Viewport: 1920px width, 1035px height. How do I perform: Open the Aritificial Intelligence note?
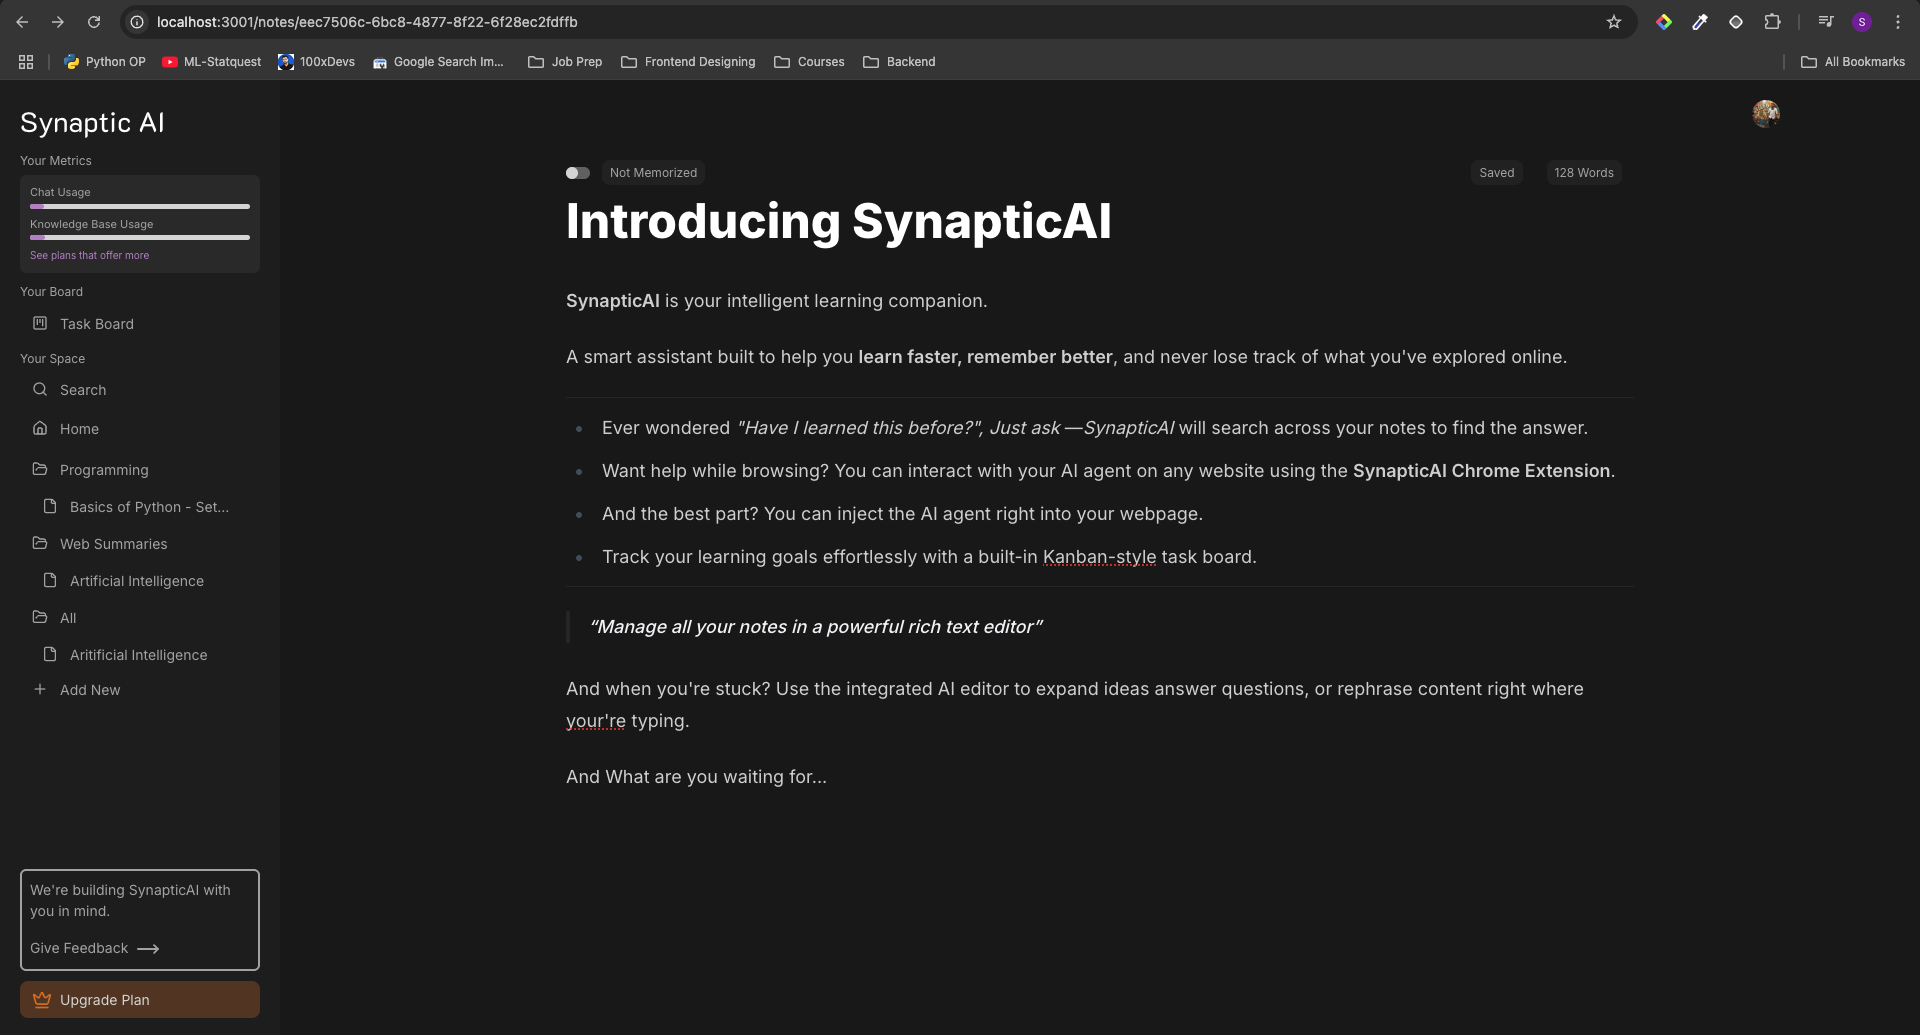(140, 655)
